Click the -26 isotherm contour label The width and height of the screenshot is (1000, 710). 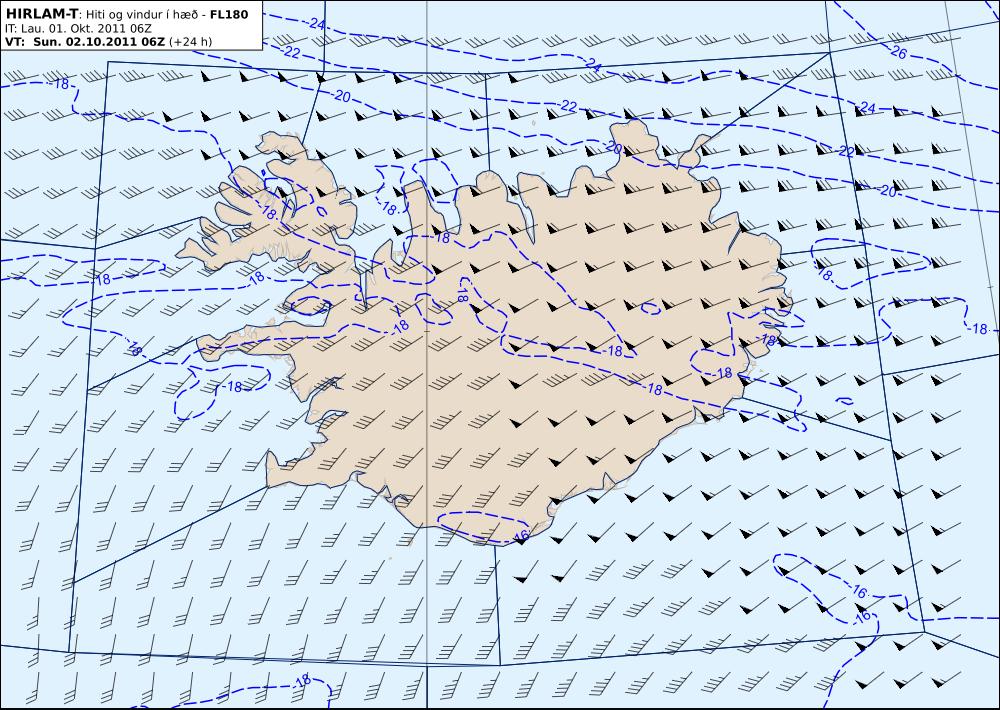pos(897,52)
